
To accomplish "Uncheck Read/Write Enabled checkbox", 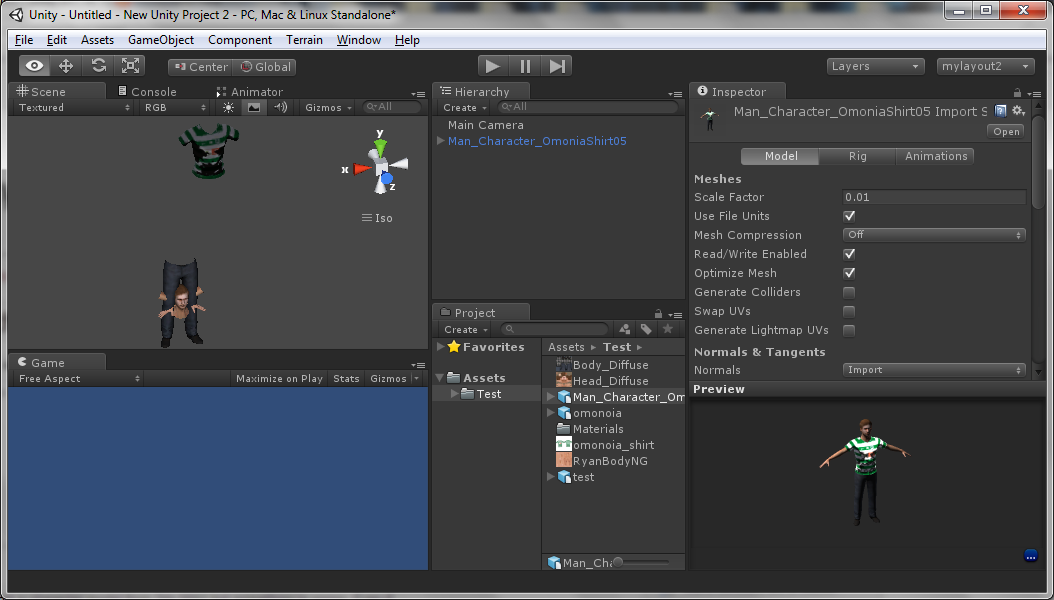I will coord(849,254).
